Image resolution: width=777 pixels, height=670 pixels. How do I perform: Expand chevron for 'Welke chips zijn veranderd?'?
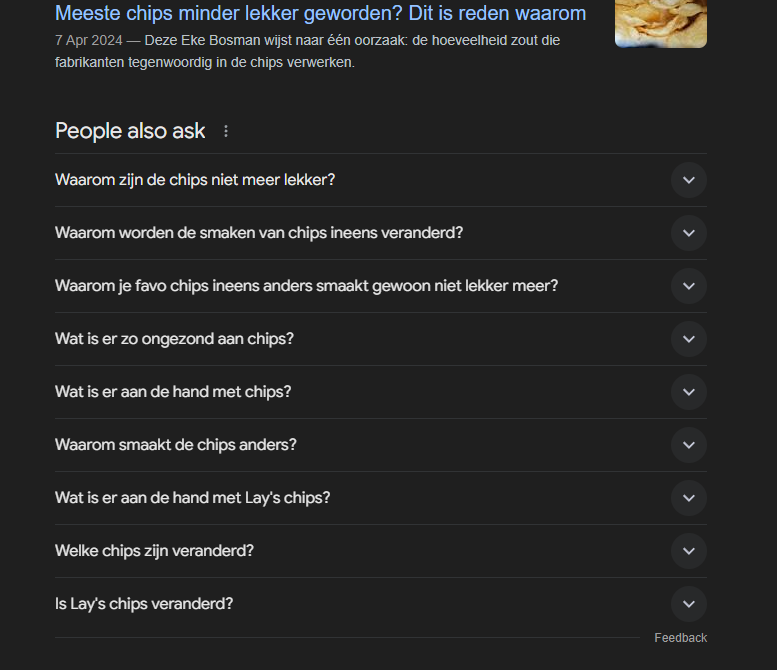[689, 551]
